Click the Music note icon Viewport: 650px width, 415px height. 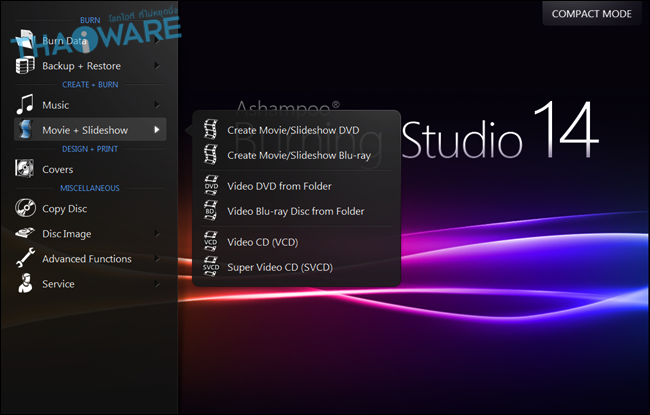25,104
